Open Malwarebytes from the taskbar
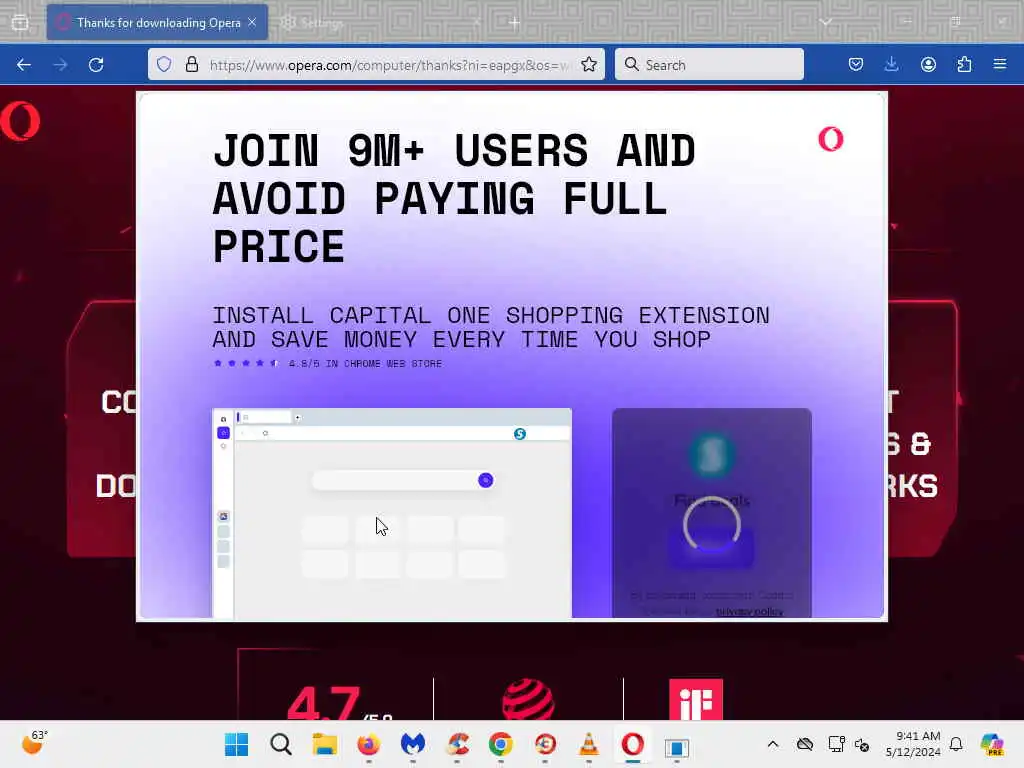The image size is (1024, 768). [413, 744]
